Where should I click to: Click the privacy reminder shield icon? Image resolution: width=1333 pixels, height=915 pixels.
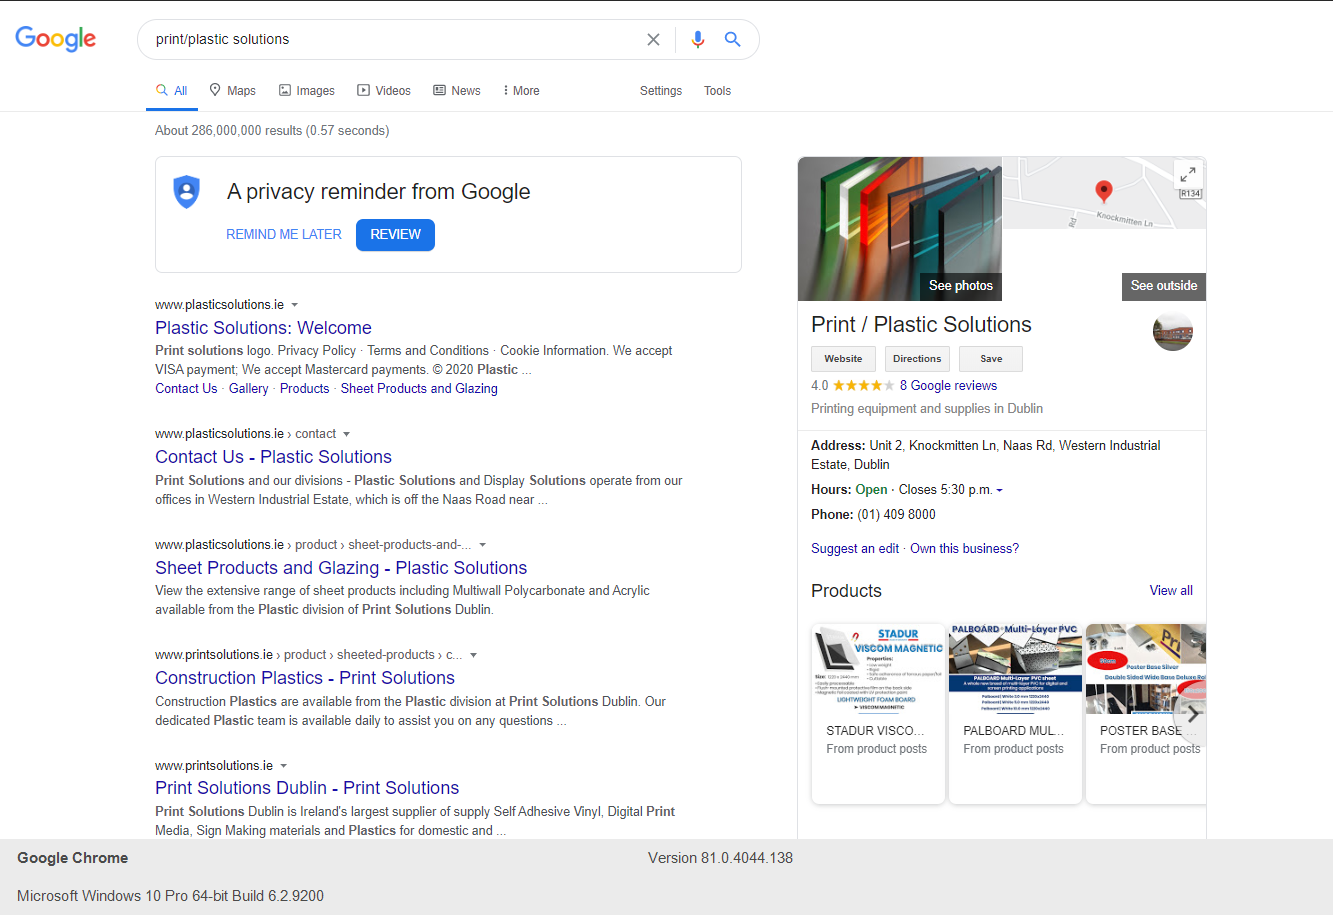click(187, 191)
